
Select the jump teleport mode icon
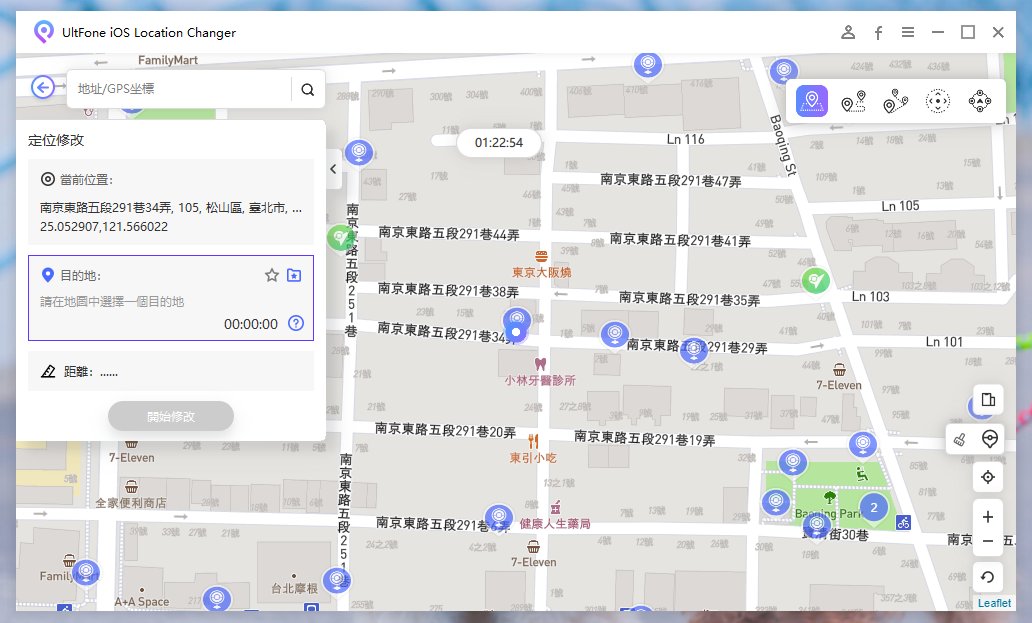pos(938,101)
